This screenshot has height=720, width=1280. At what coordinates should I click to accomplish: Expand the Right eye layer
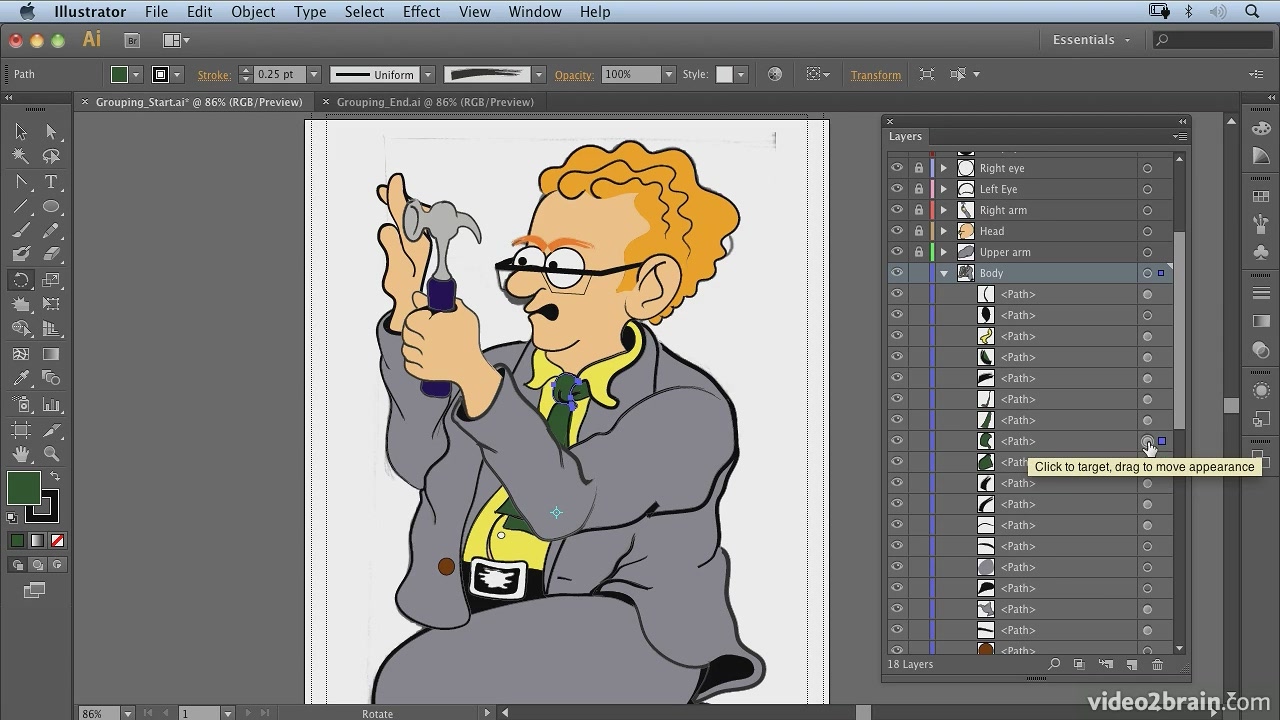[943, 168]
